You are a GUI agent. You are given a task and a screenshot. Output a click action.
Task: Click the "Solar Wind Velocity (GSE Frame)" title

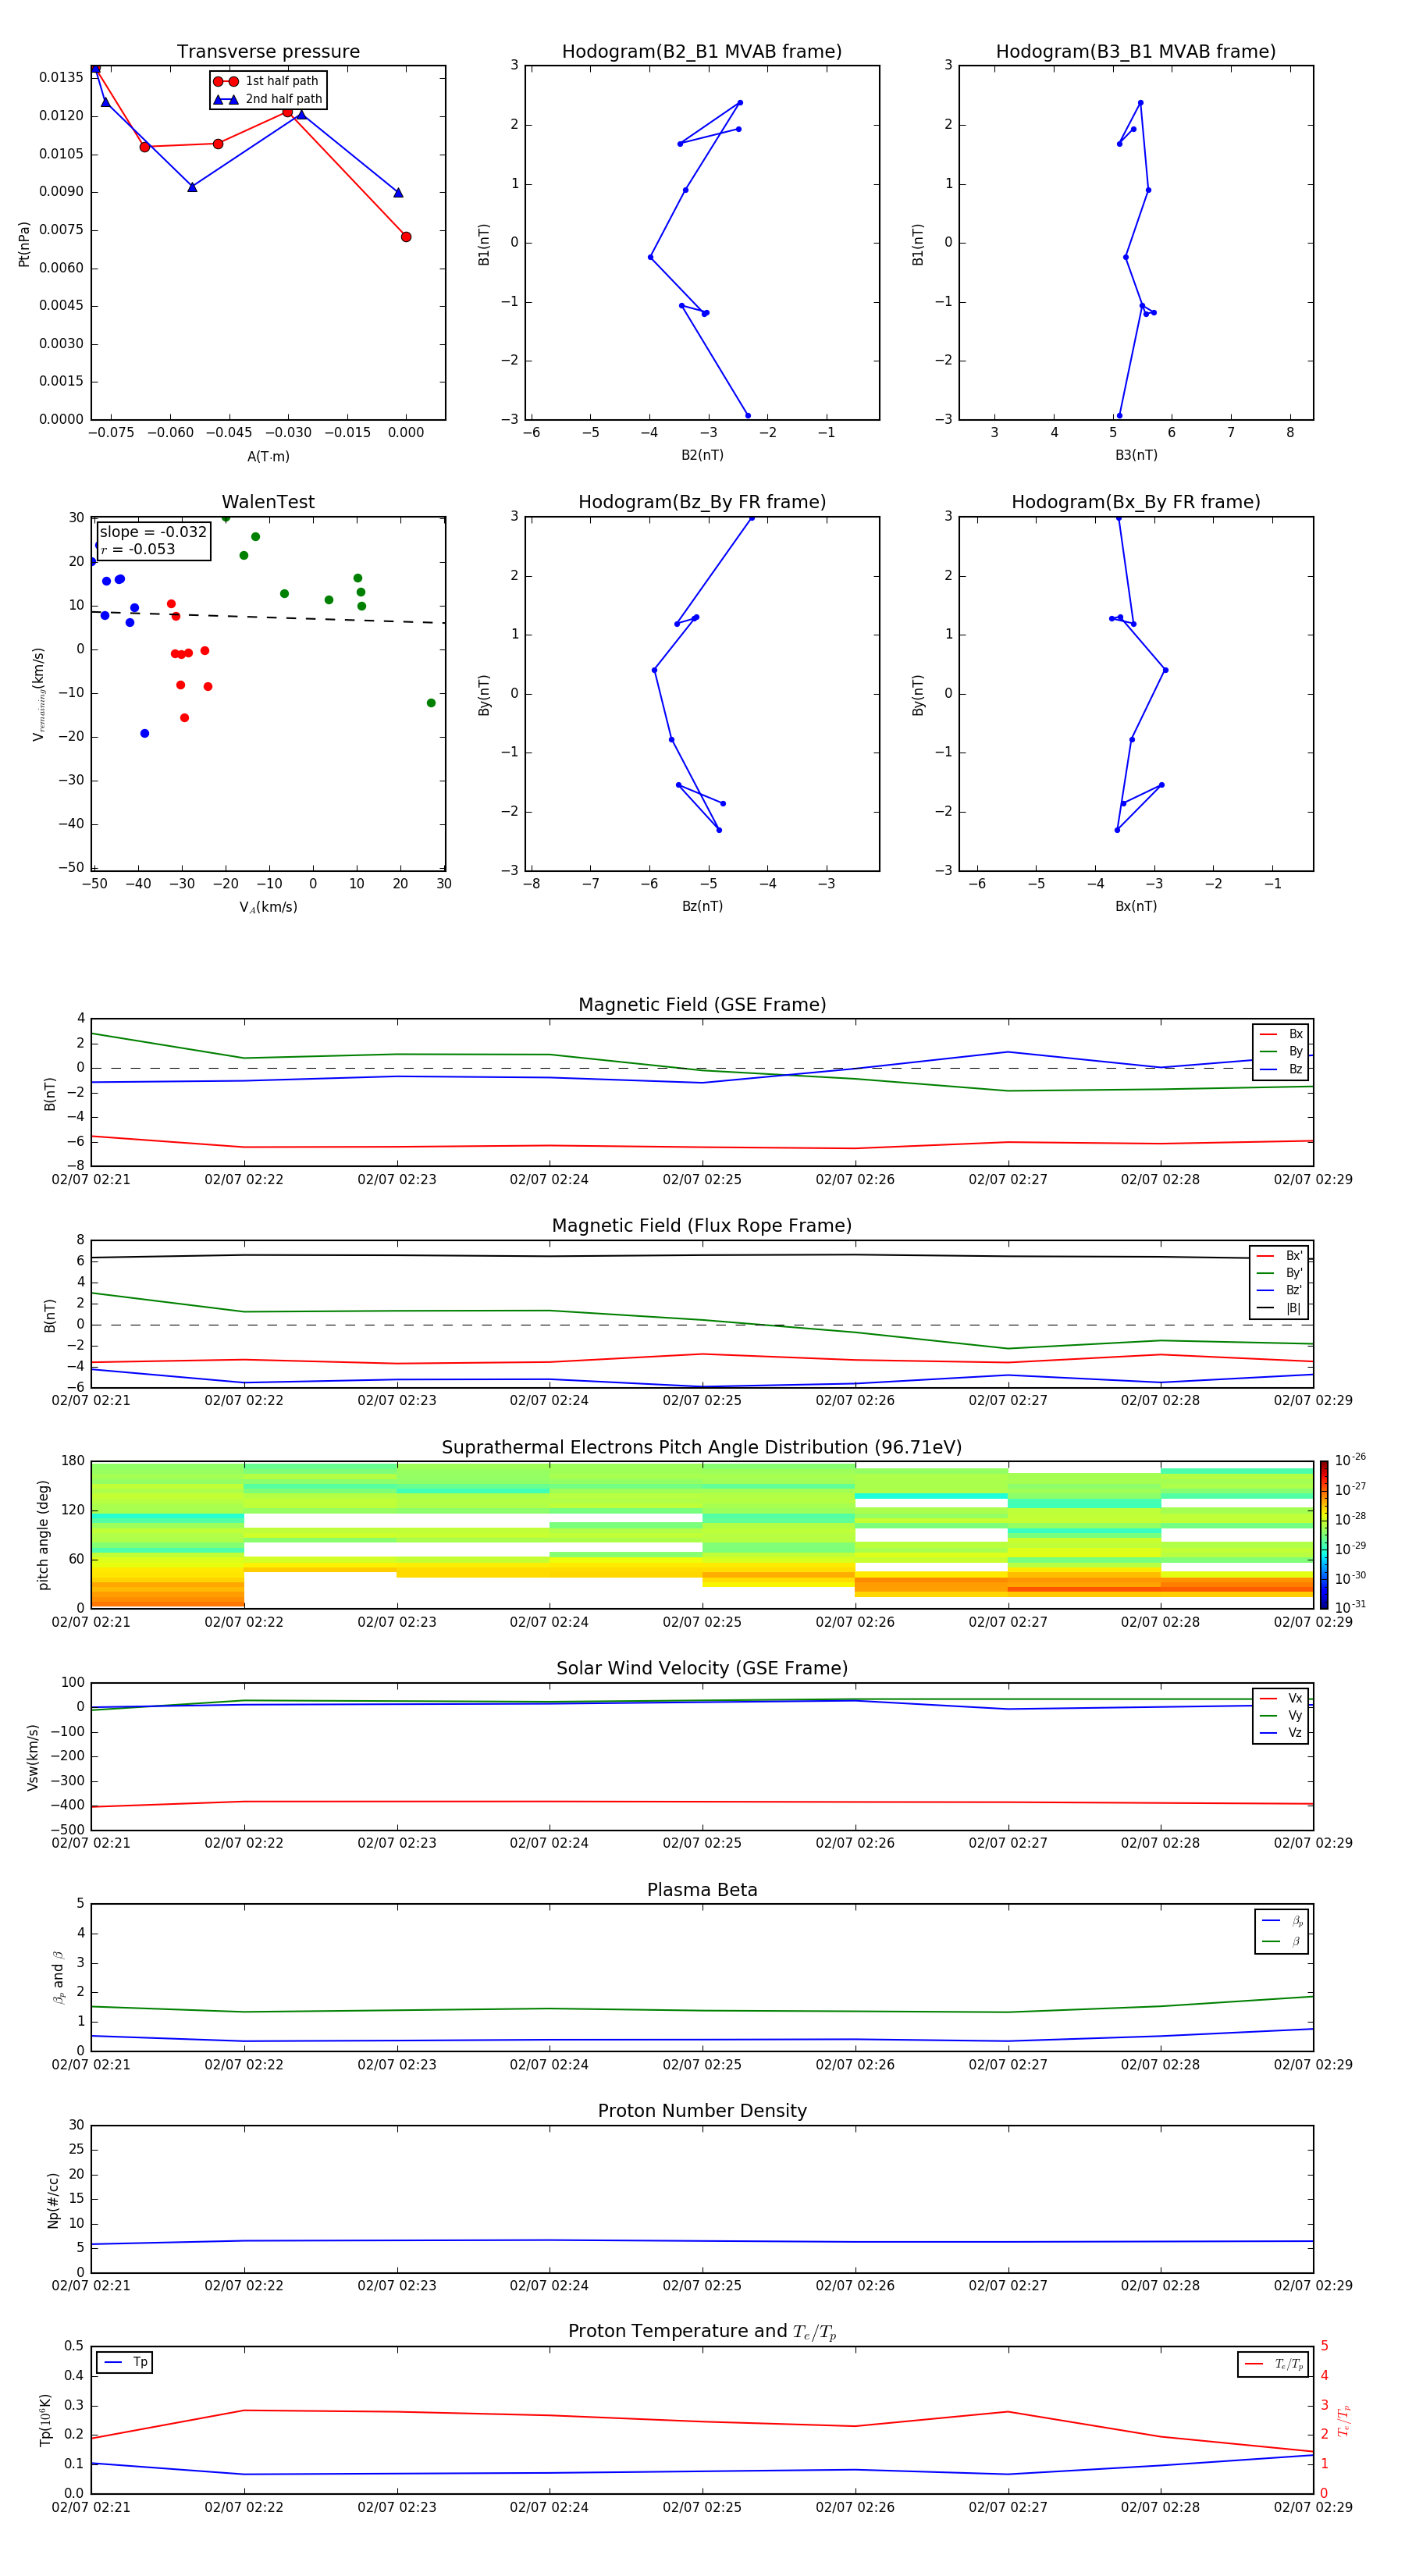pyautogui.click(x=702, y=1668)
